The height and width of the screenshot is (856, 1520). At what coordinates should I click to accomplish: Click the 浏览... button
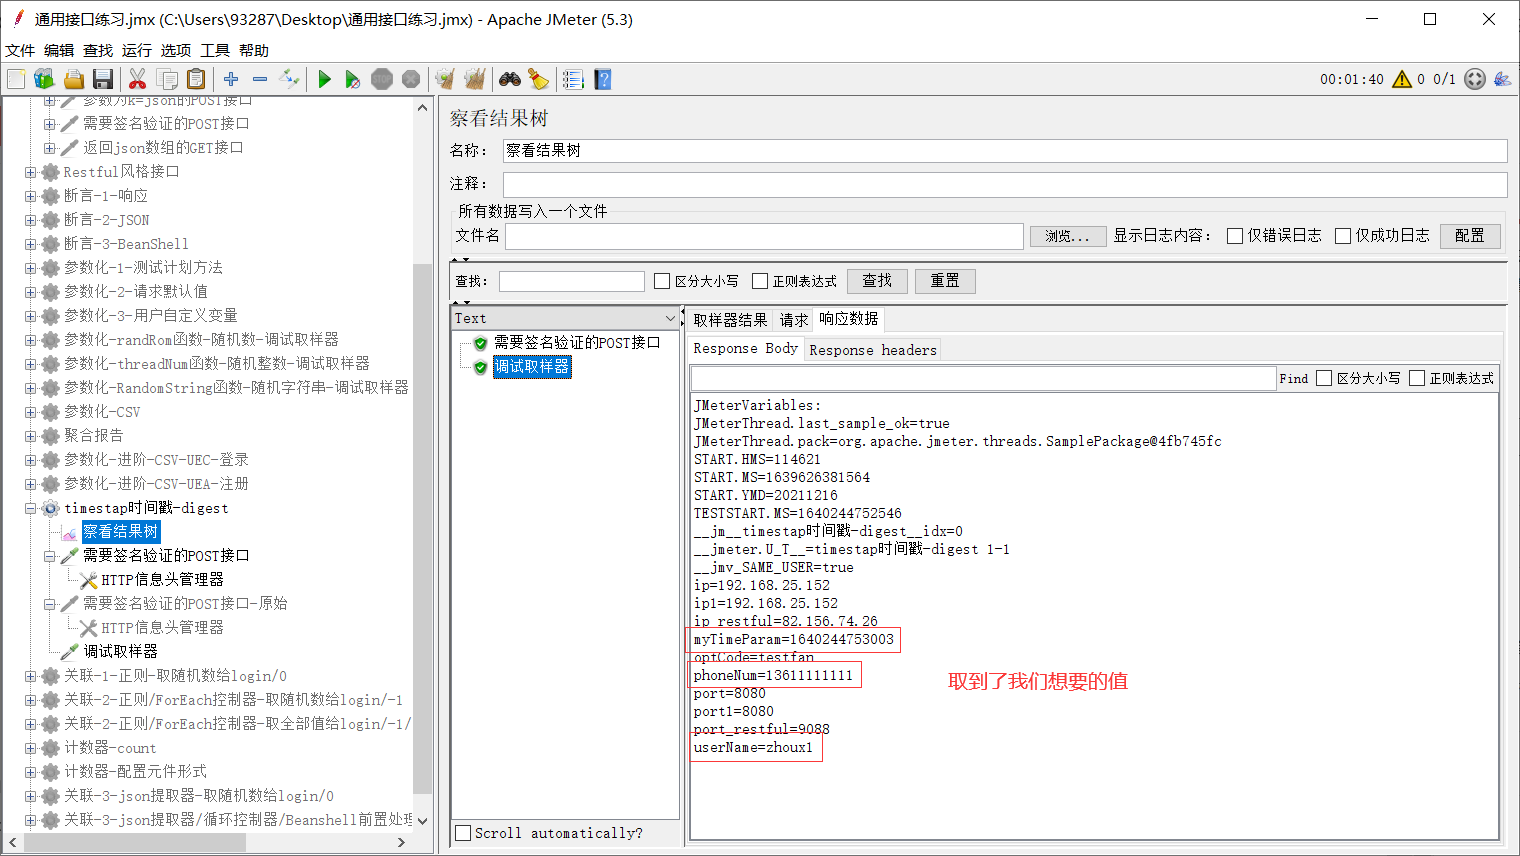(x=1068, y=236)
